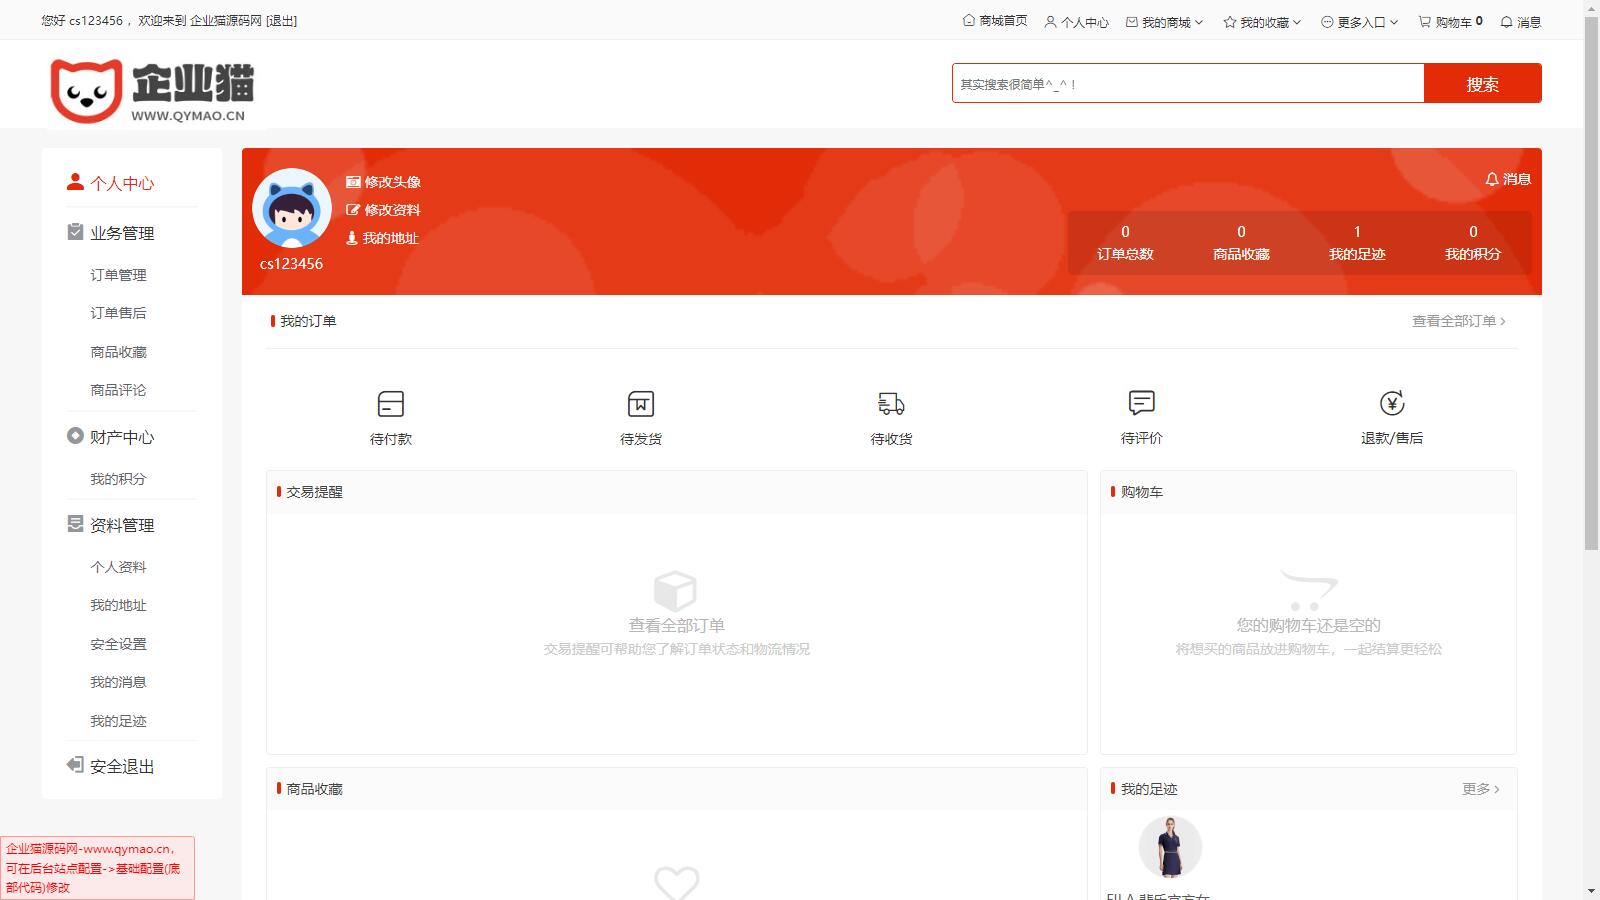The width and height of the screenshot is (1600, 900).
Task: Open 我的积分 in sidebar
Action: tap(118, 479)
